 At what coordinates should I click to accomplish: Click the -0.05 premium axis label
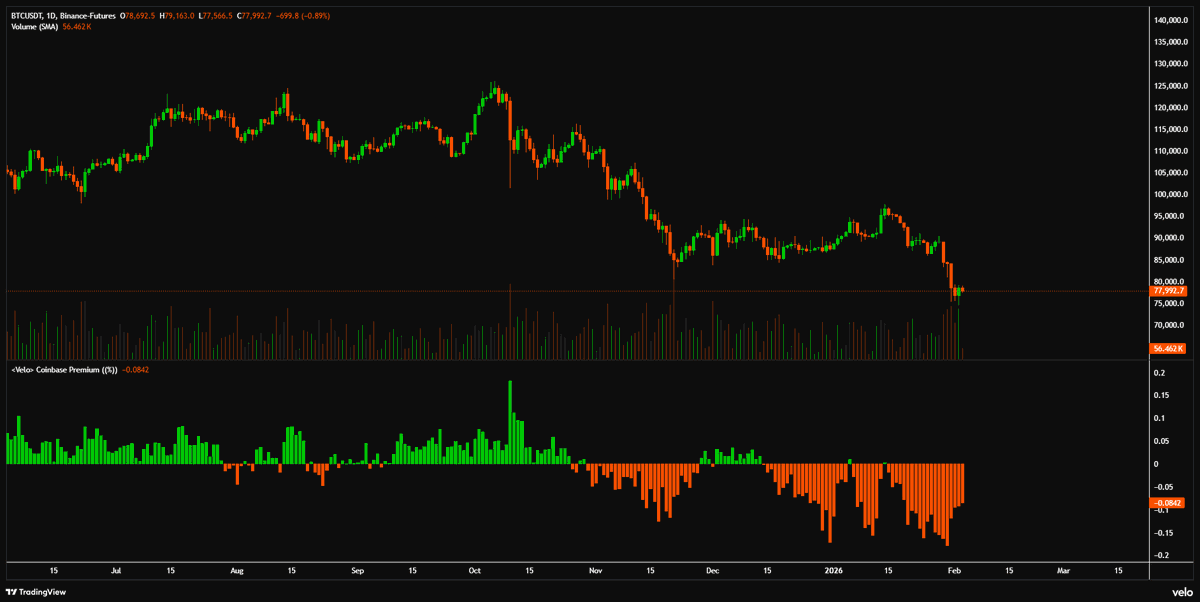[1162, 486]
